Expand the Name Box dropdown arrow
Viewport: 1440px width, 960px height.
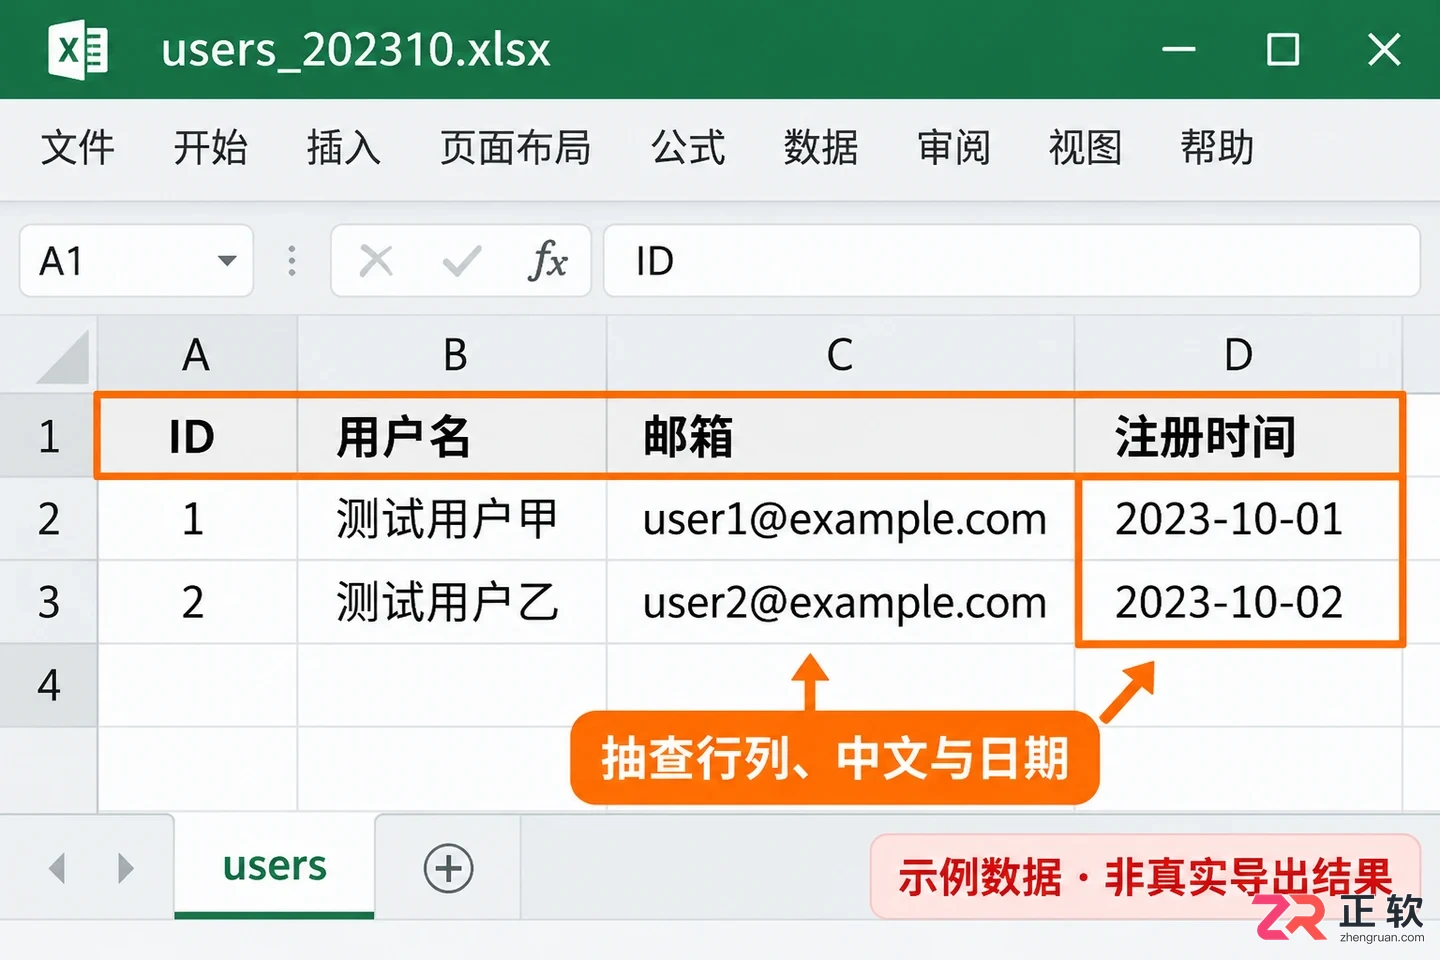pyautogui.click(x=227, y=261)
